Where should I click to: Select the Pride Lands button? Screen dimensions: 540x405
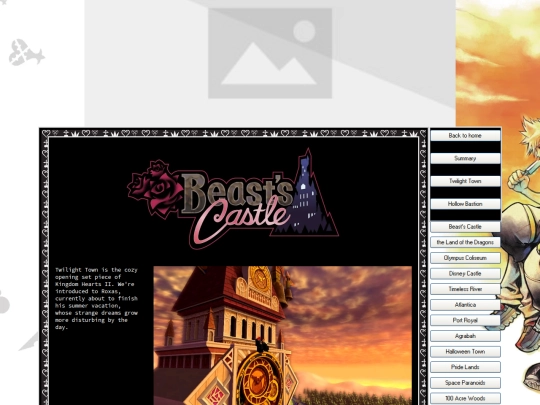pyautogui.click(x=465, y=367)
